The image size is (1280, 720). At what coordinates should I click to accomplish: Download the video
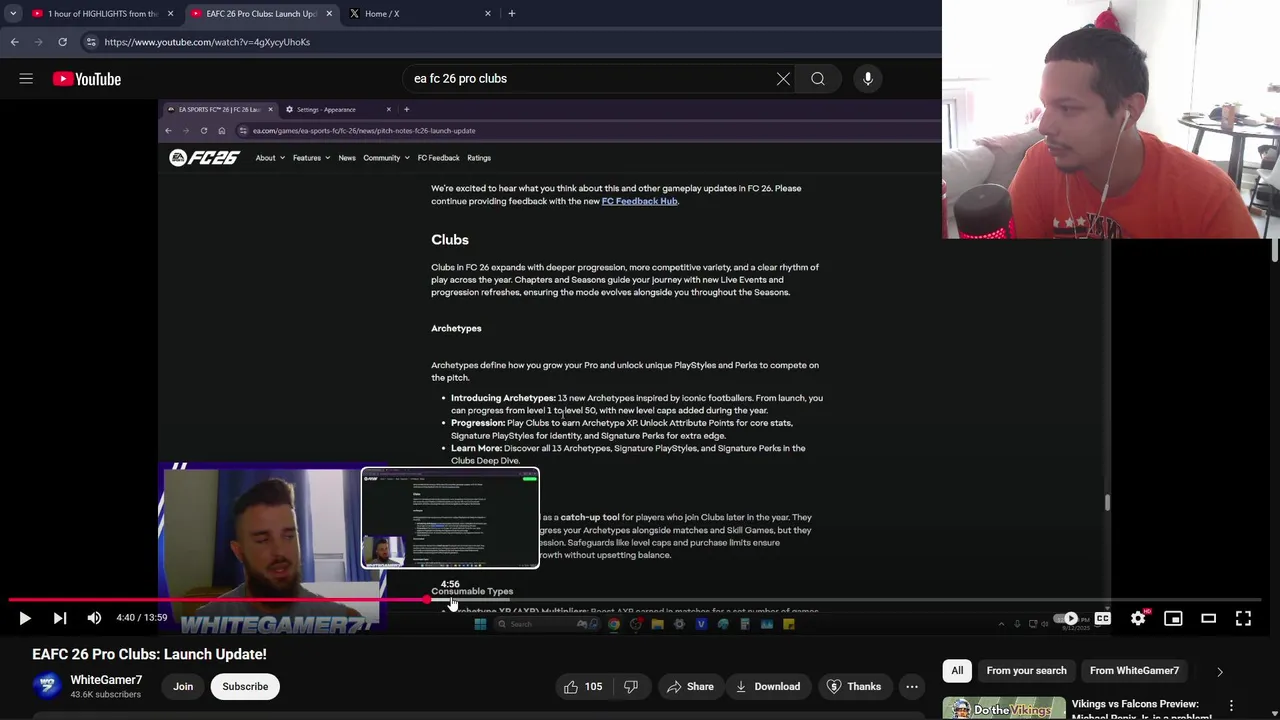(x=768, y=687)
